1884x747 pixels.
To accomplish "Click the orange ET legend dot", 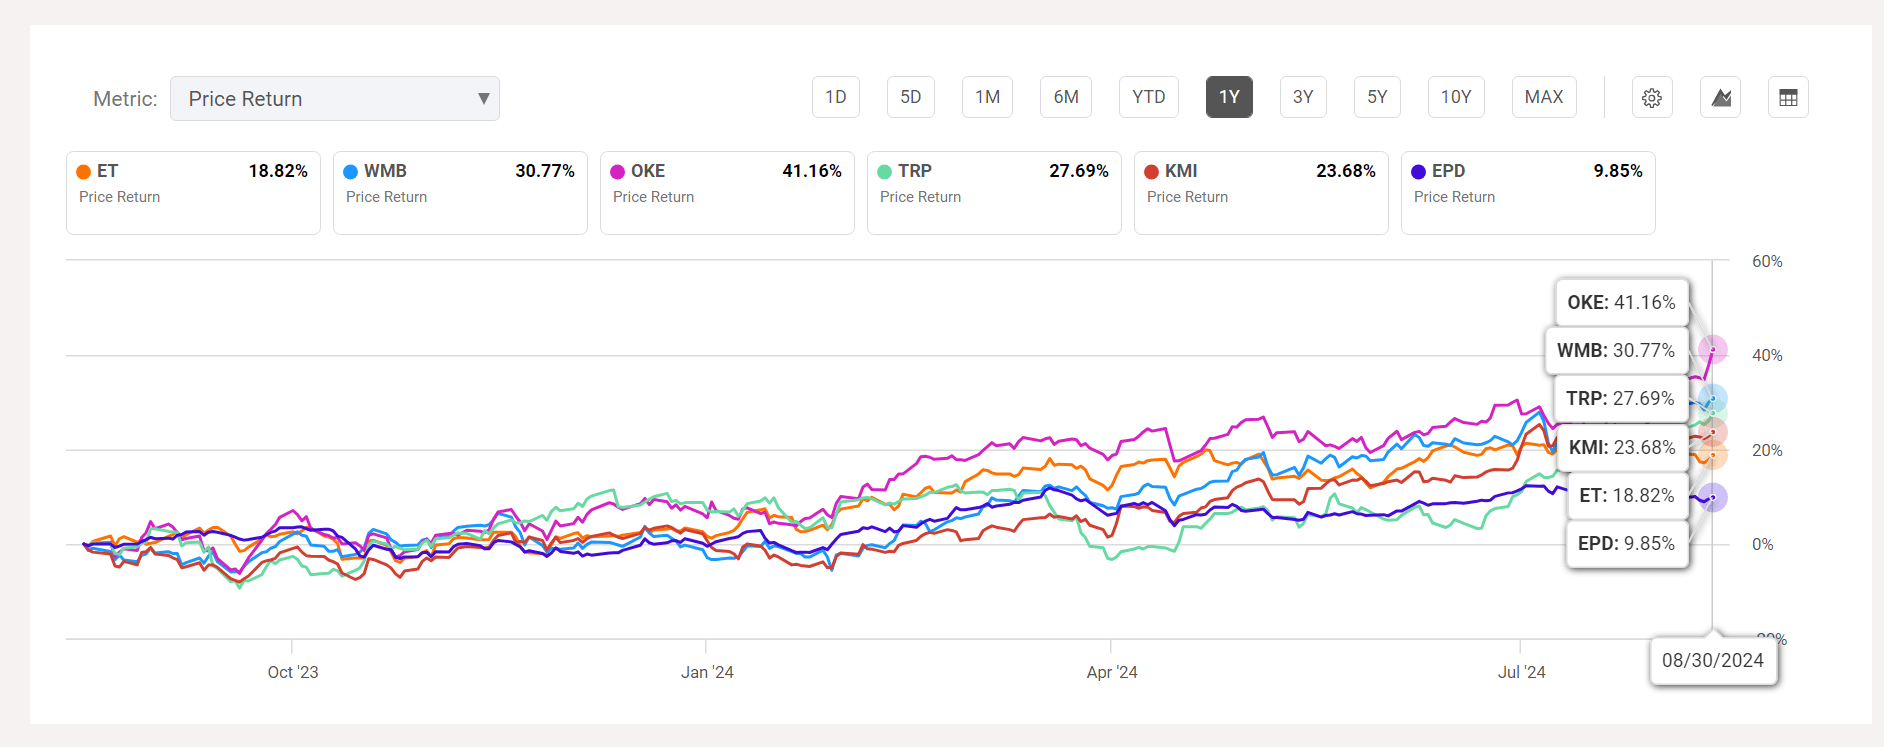I will click(84, 172).
